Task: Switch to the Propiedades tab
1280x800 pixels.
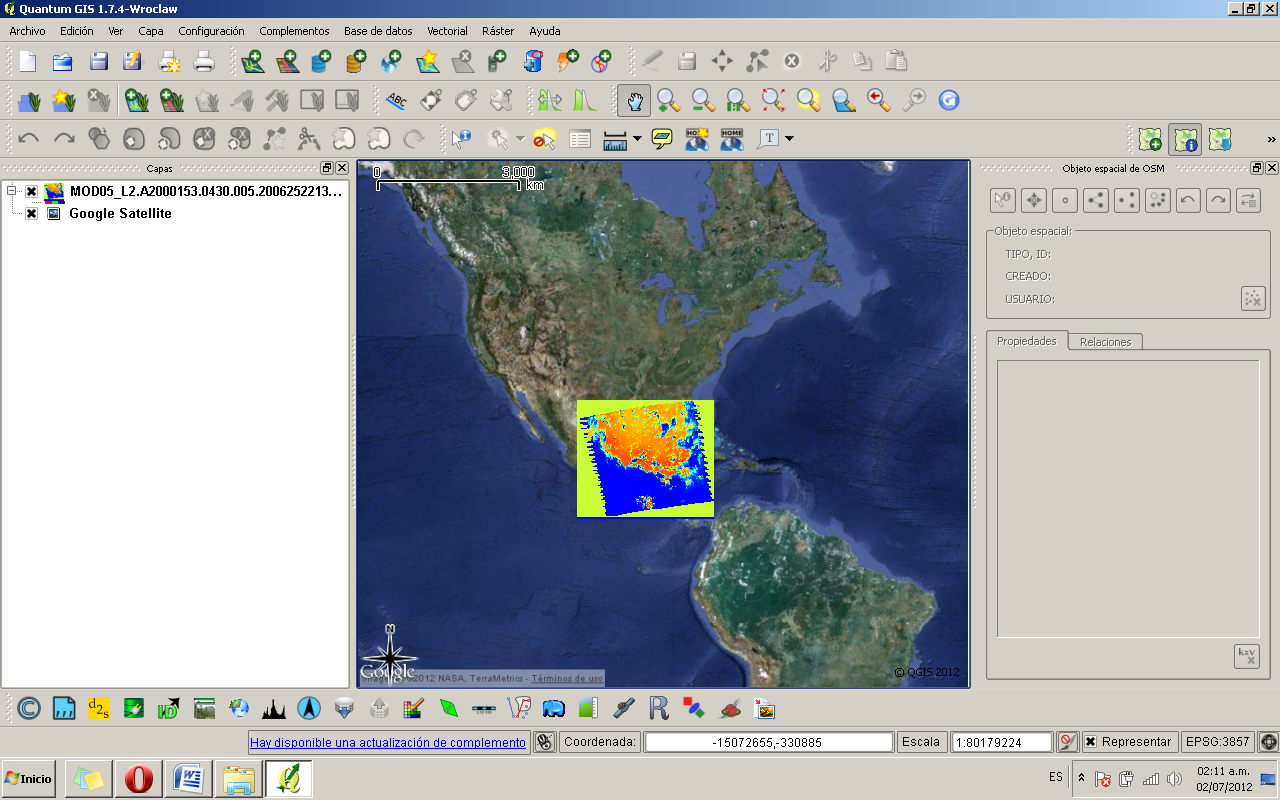Action: click(1027, 341)
